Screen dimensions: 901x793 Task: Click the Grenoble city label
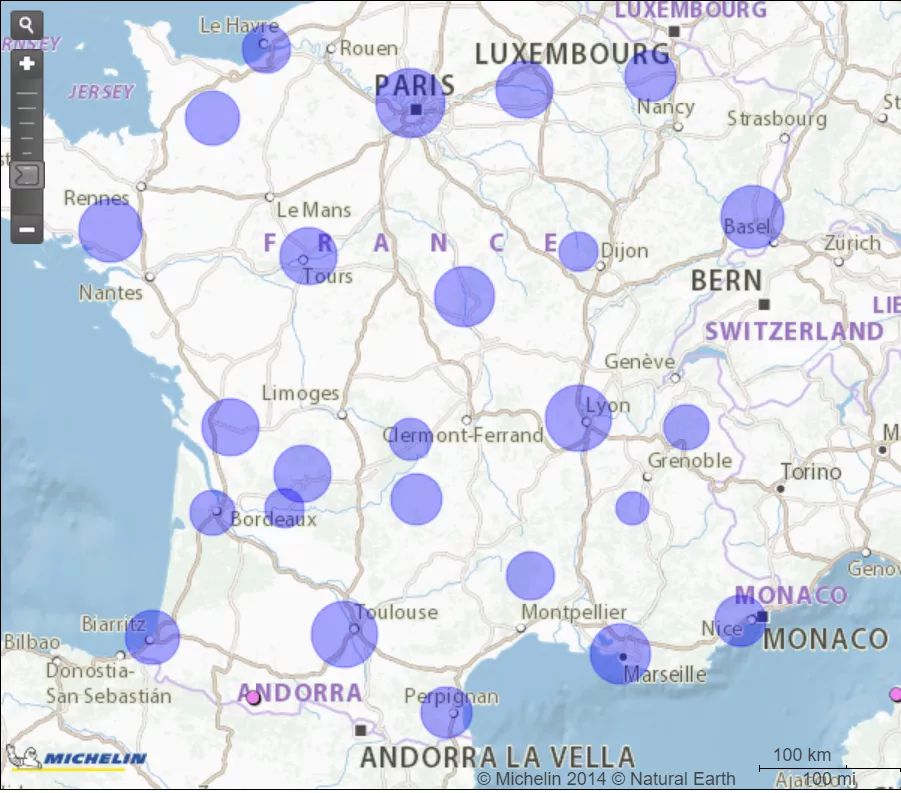[x=690, y=461]
